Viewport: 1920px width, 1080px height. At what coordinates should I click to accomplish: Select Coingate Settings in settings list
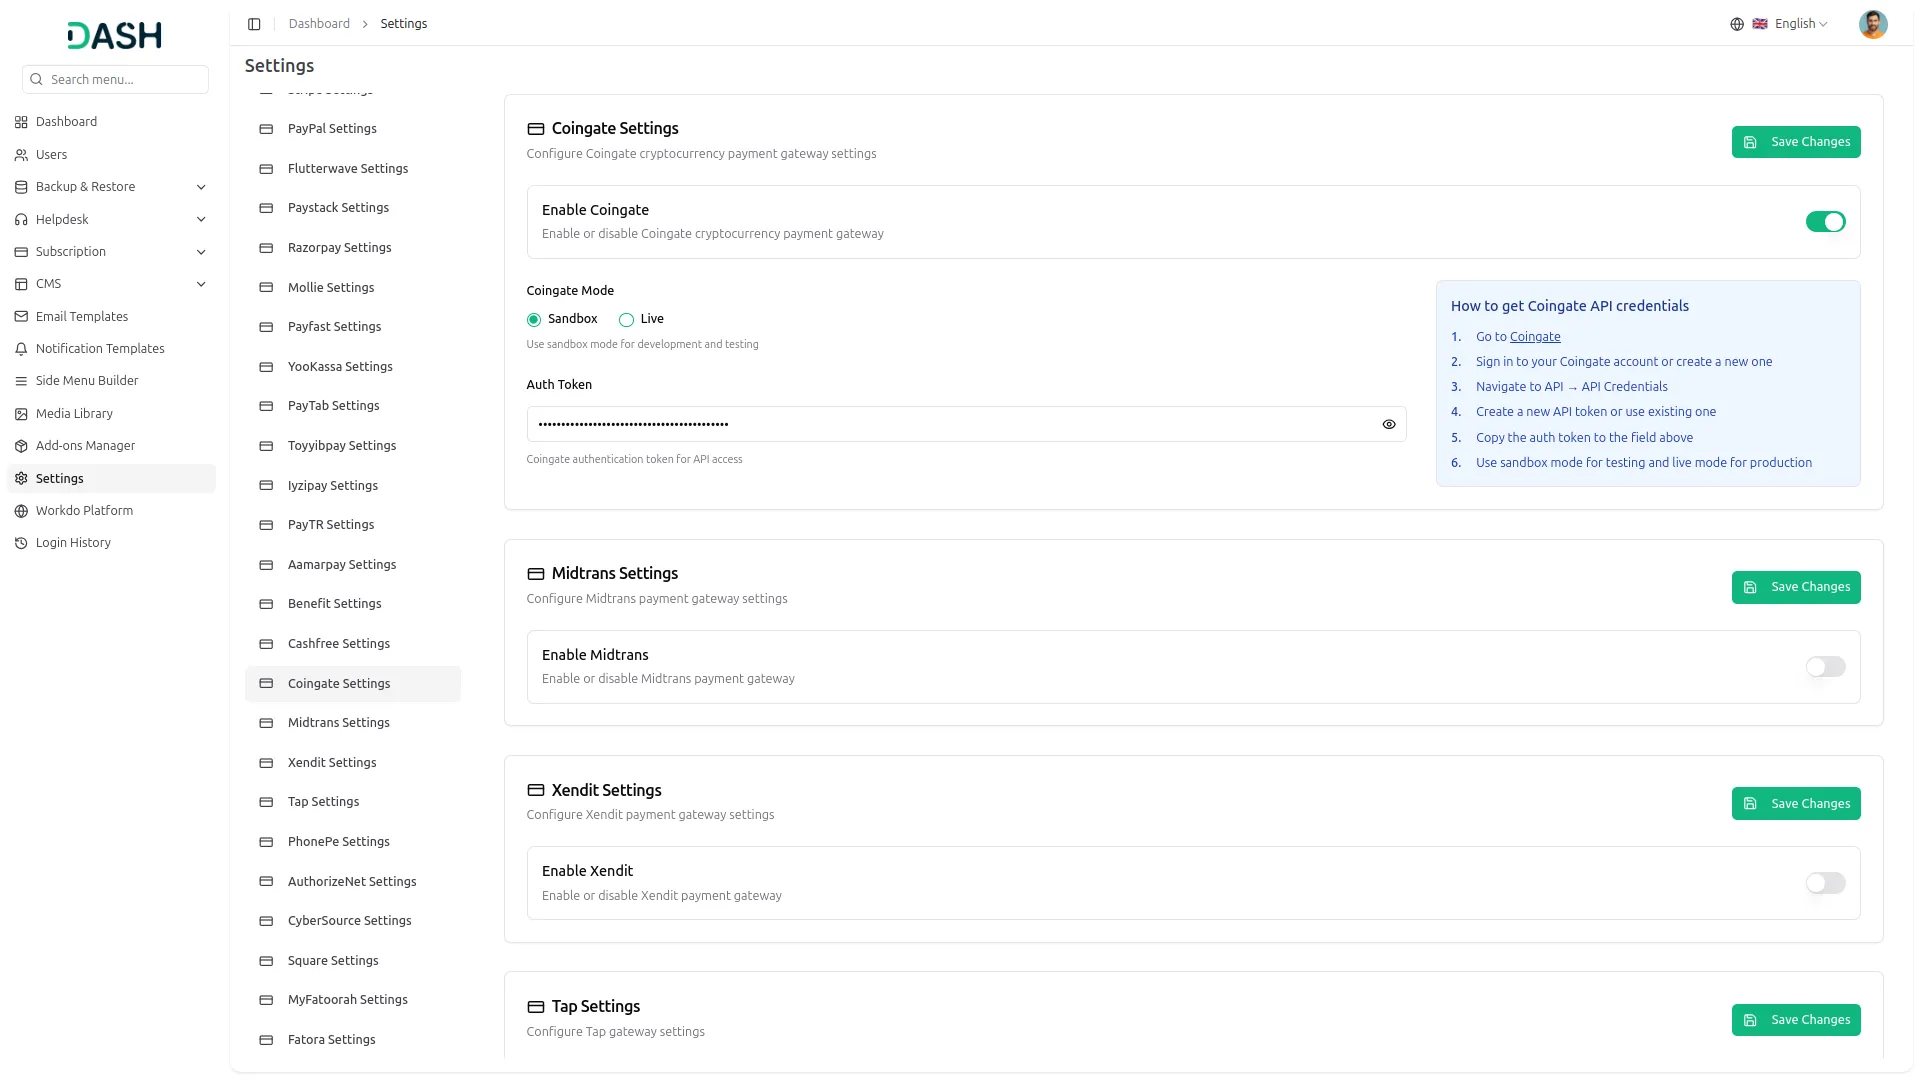353,684
